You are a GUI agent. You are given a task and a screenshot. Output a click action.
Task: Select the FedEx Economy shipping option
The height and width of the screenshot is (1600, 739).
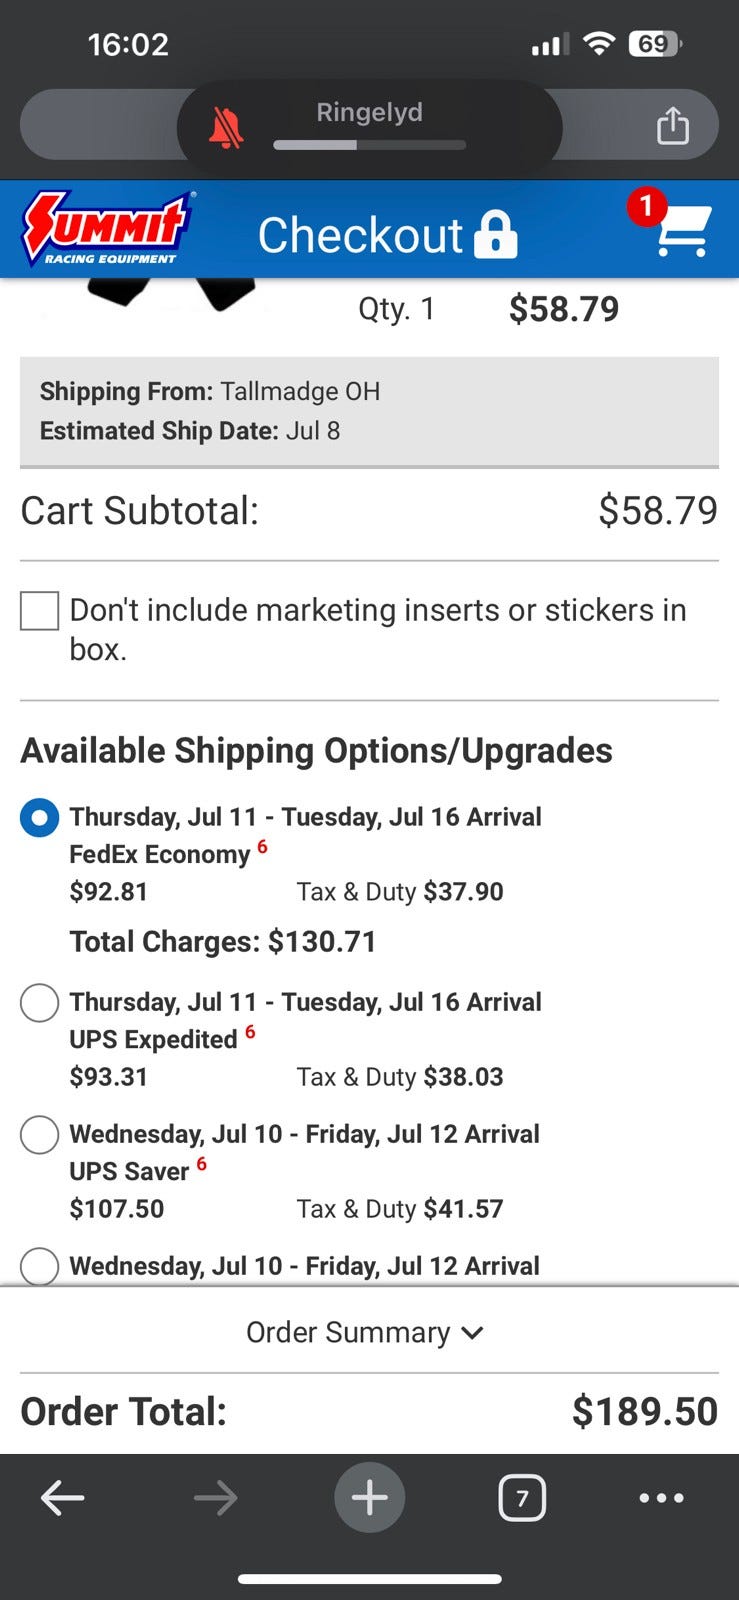pos(40,818)
